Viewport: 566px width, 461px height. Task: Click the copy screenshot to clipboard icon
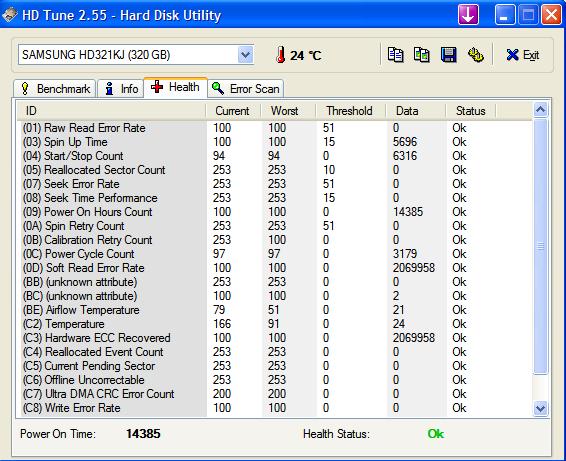(422, 55)
